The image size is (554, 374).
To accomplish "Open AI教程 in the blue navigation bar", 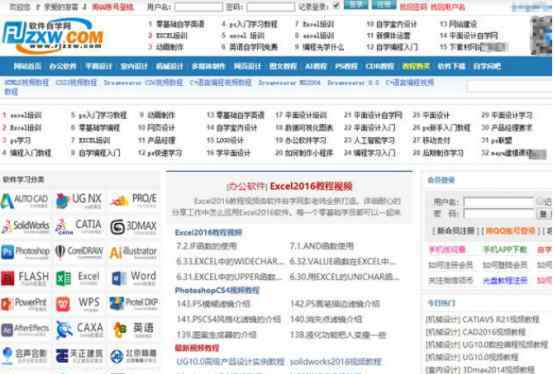I will click(x=316, y=66).
